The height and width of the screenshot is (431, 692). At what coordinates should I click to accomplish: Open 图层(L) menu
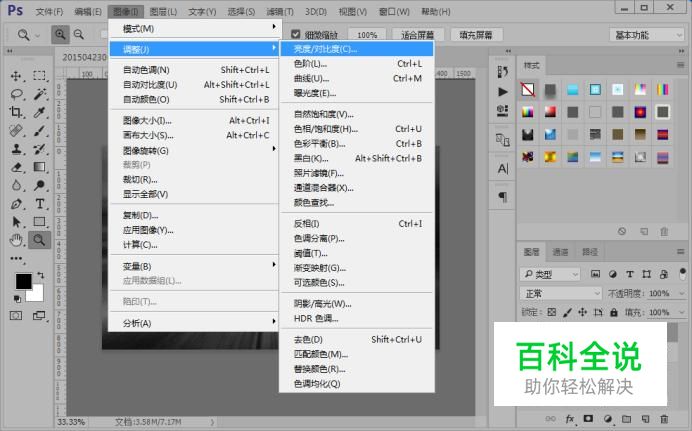[163, 12]
